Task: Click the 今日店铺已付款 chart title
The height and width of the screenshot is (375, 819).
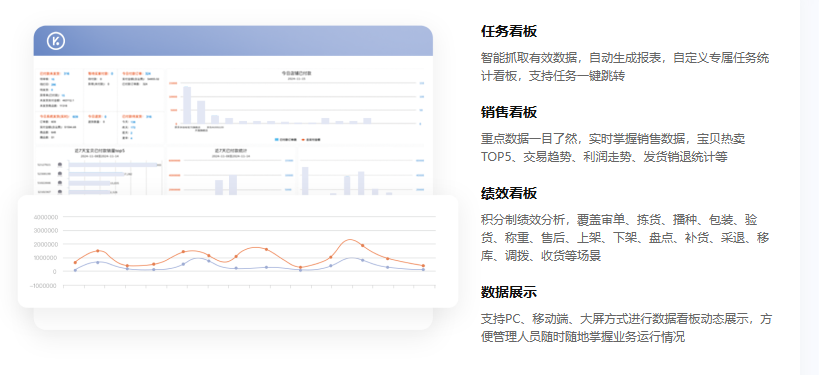Action: click(x=297, y=74)
